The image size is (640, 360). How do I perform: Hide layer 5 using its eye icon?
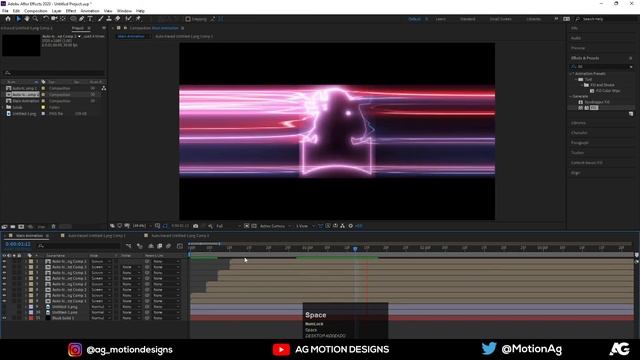[x=4, y=284]
